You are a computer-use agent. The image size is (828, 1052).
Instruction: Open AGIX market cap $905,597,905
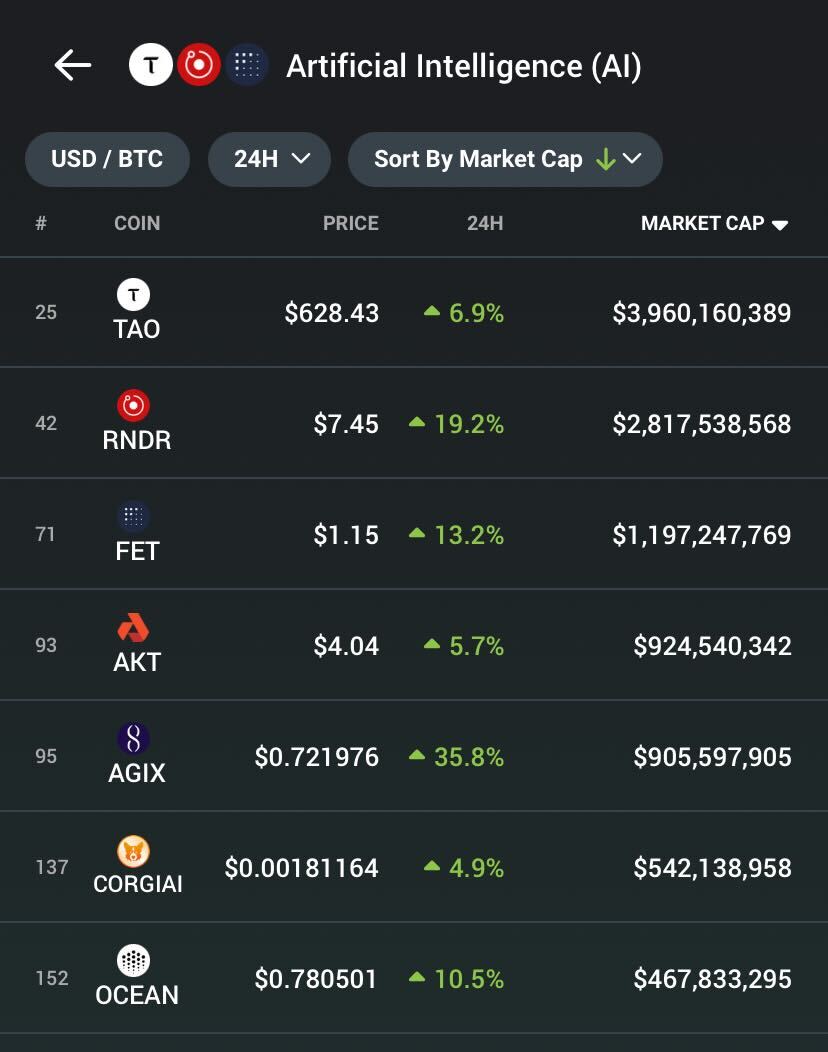pyautogui.click(x=713, y=757)
